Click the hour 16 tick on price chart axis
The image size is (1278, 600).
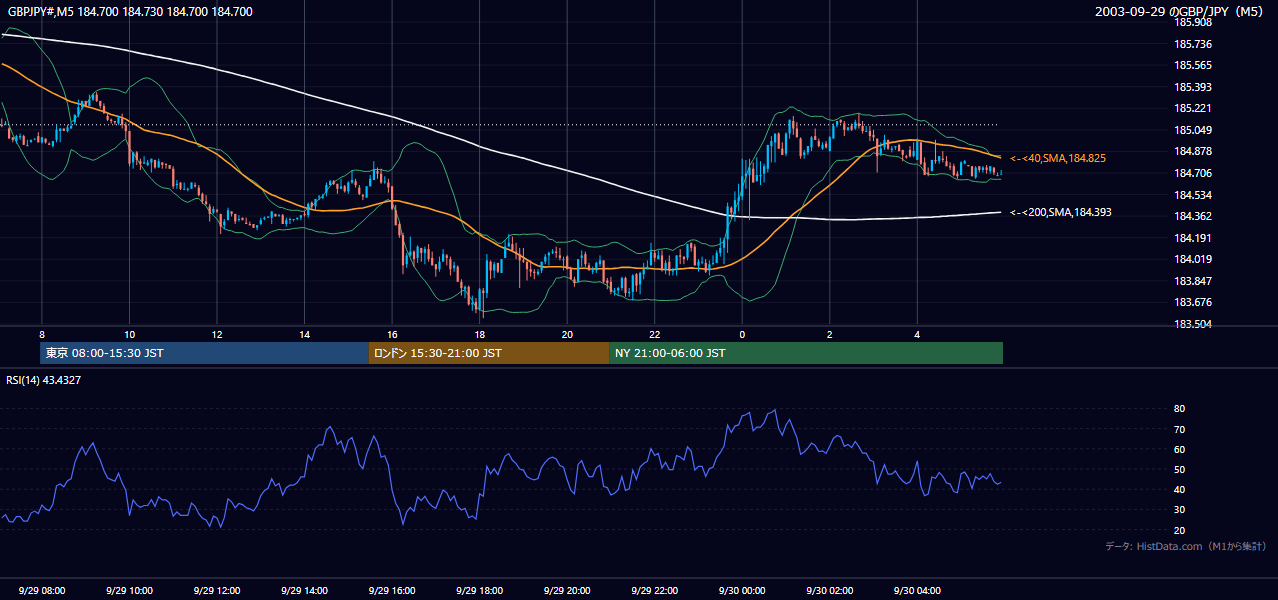click(x=392, y=334)
